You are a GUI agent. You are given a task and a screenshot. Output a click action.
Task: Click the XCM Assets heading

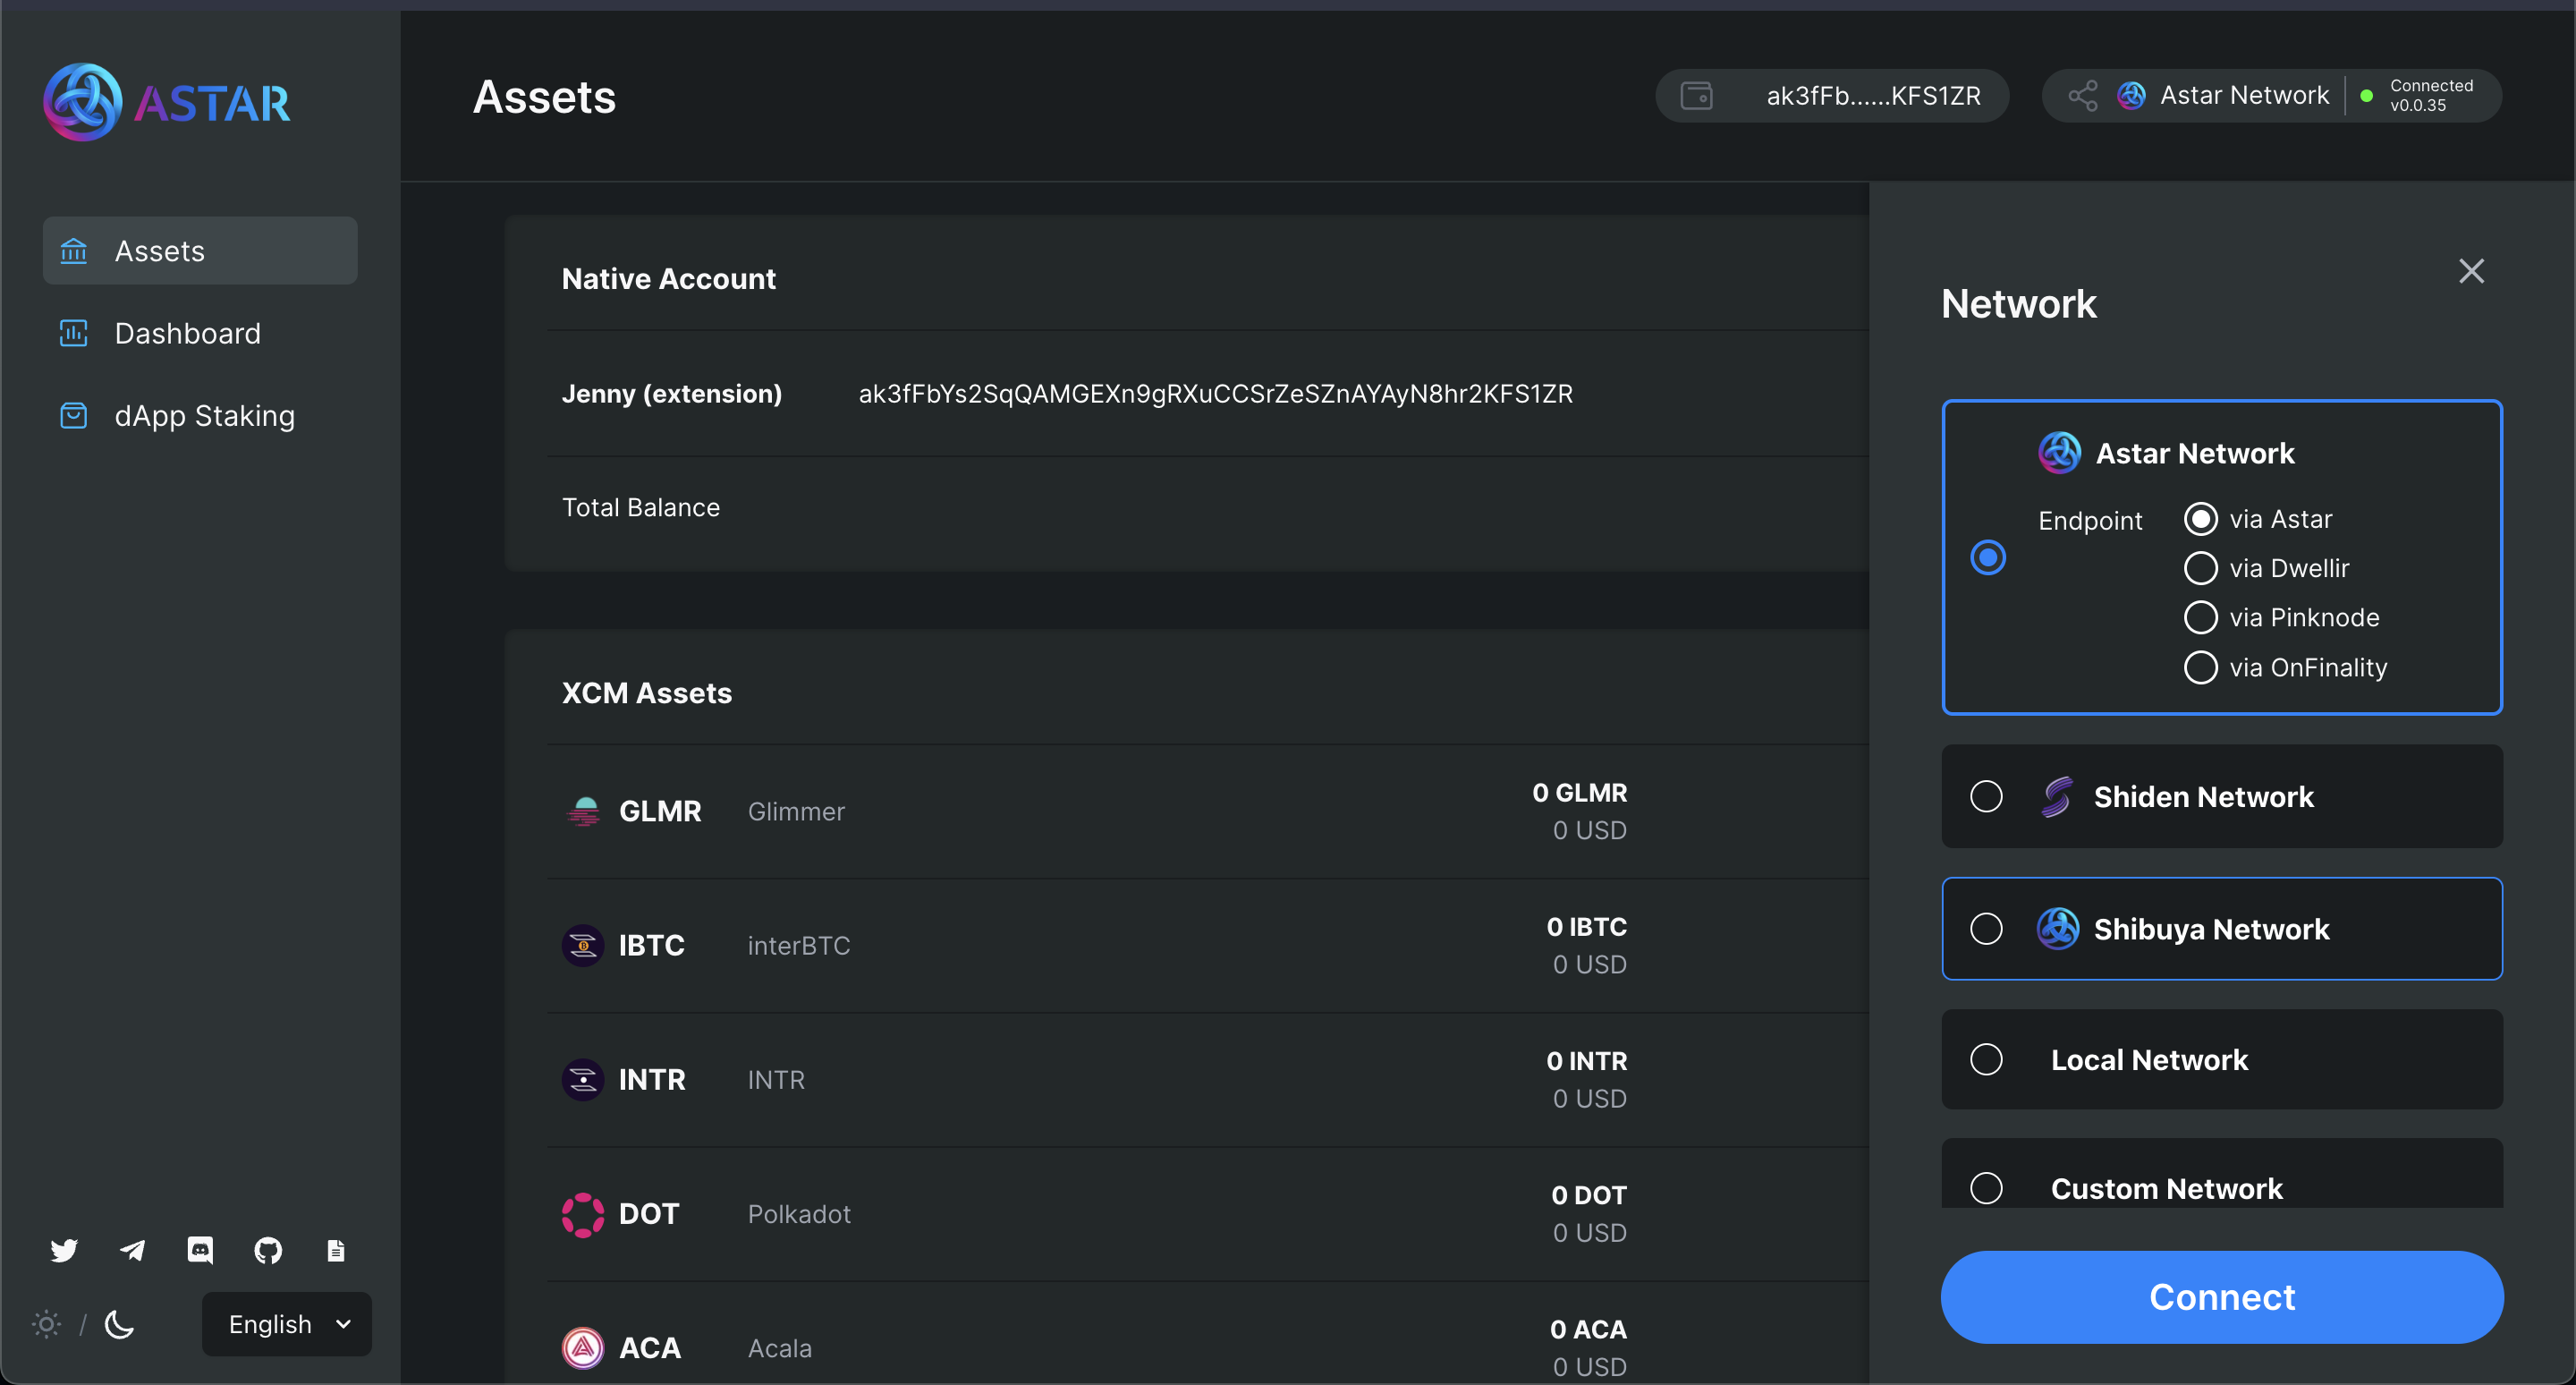pos(647,692)
